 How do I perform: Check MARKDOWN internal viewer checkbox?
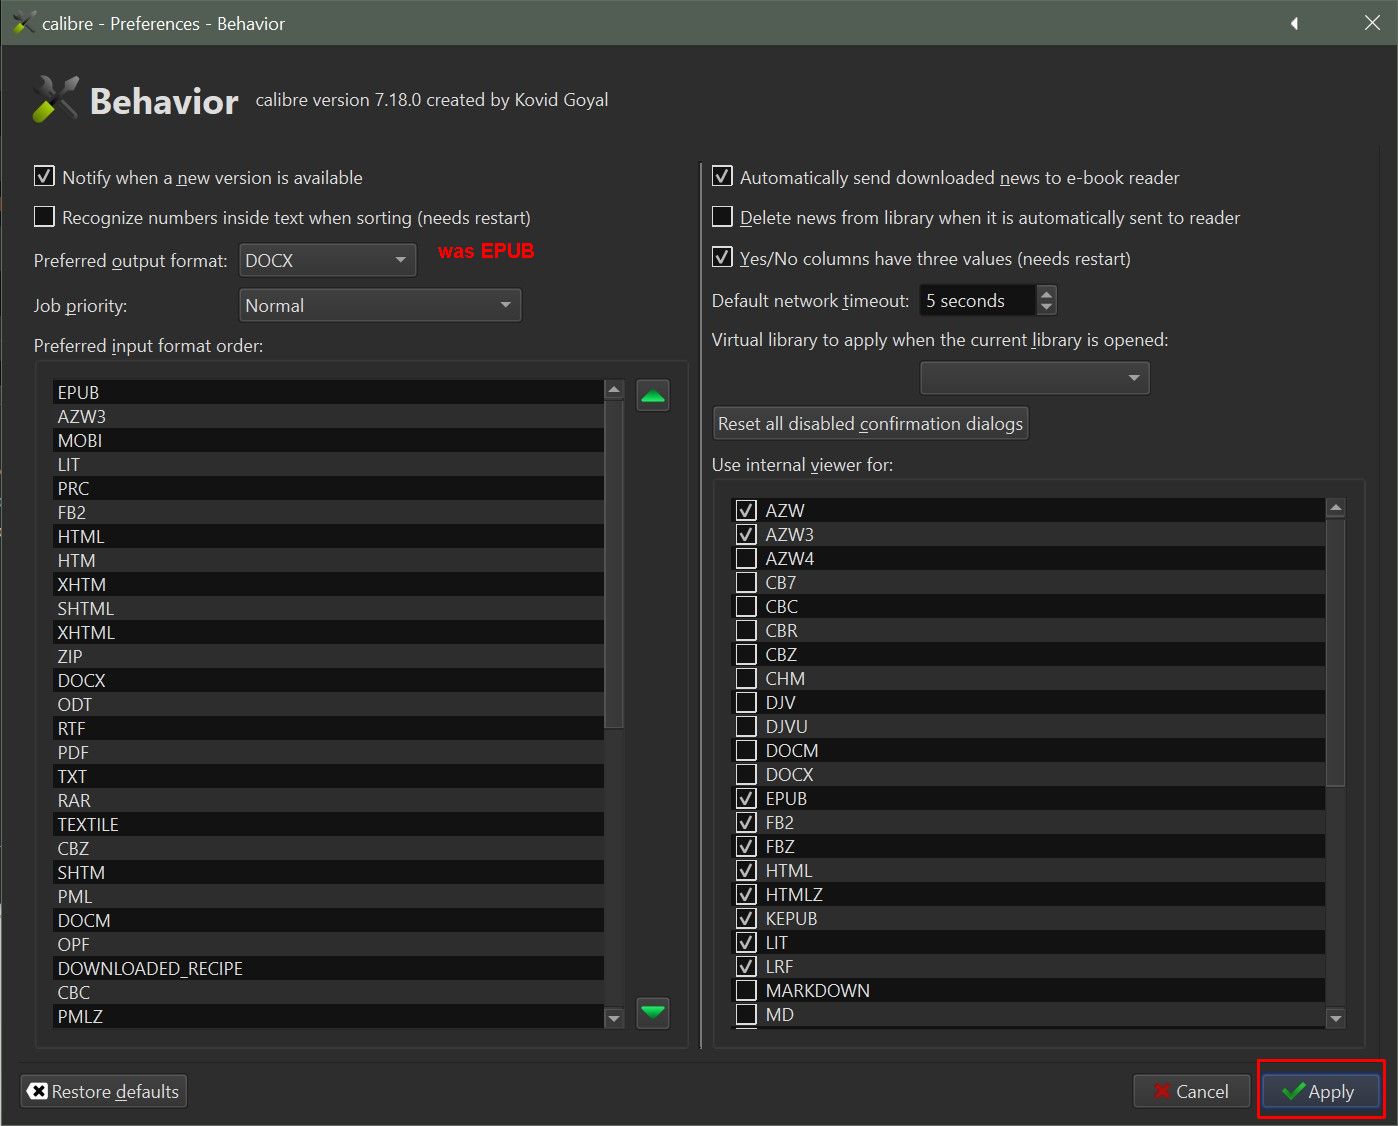coord(746,990)
